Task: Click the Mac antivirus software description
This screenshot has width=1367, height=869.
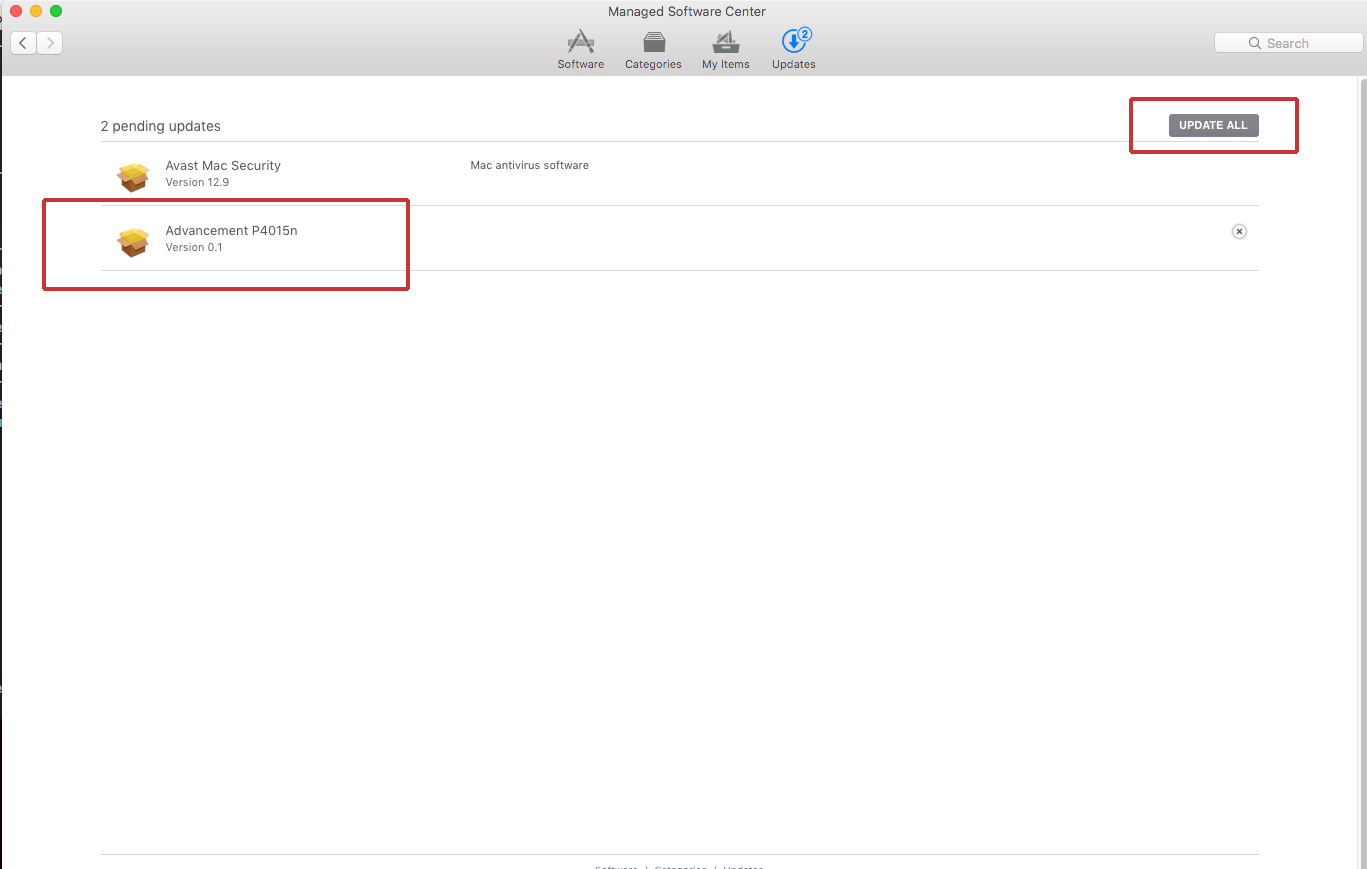Action: tap(529, 165)
